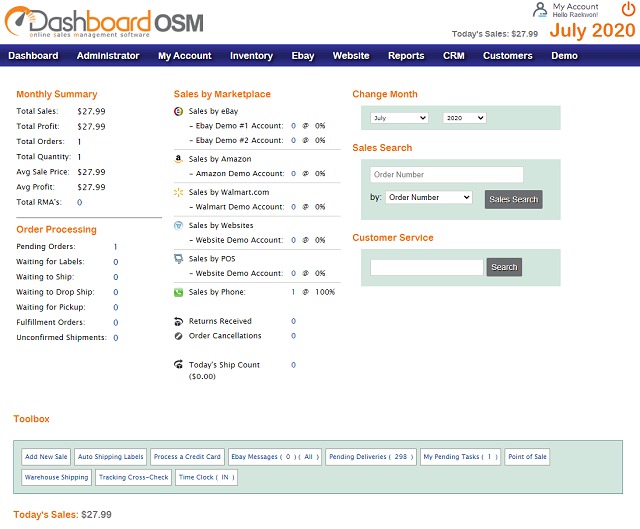Click Walmart Demo Account sales count
Viewport: 640px width, 529px height.
pos(293,207)
